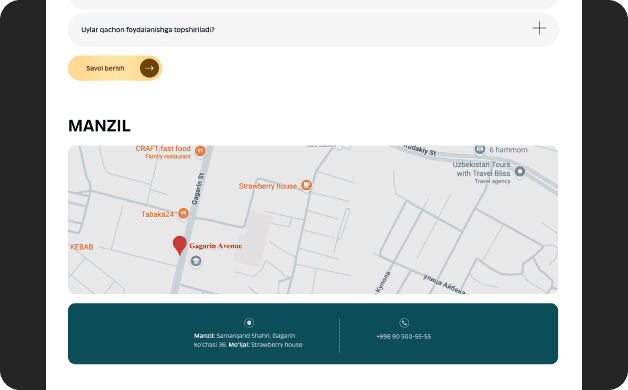Click the arrow circle in Savol berish
The width and height of the screenshot is (628, 390).
coord(149,68)
